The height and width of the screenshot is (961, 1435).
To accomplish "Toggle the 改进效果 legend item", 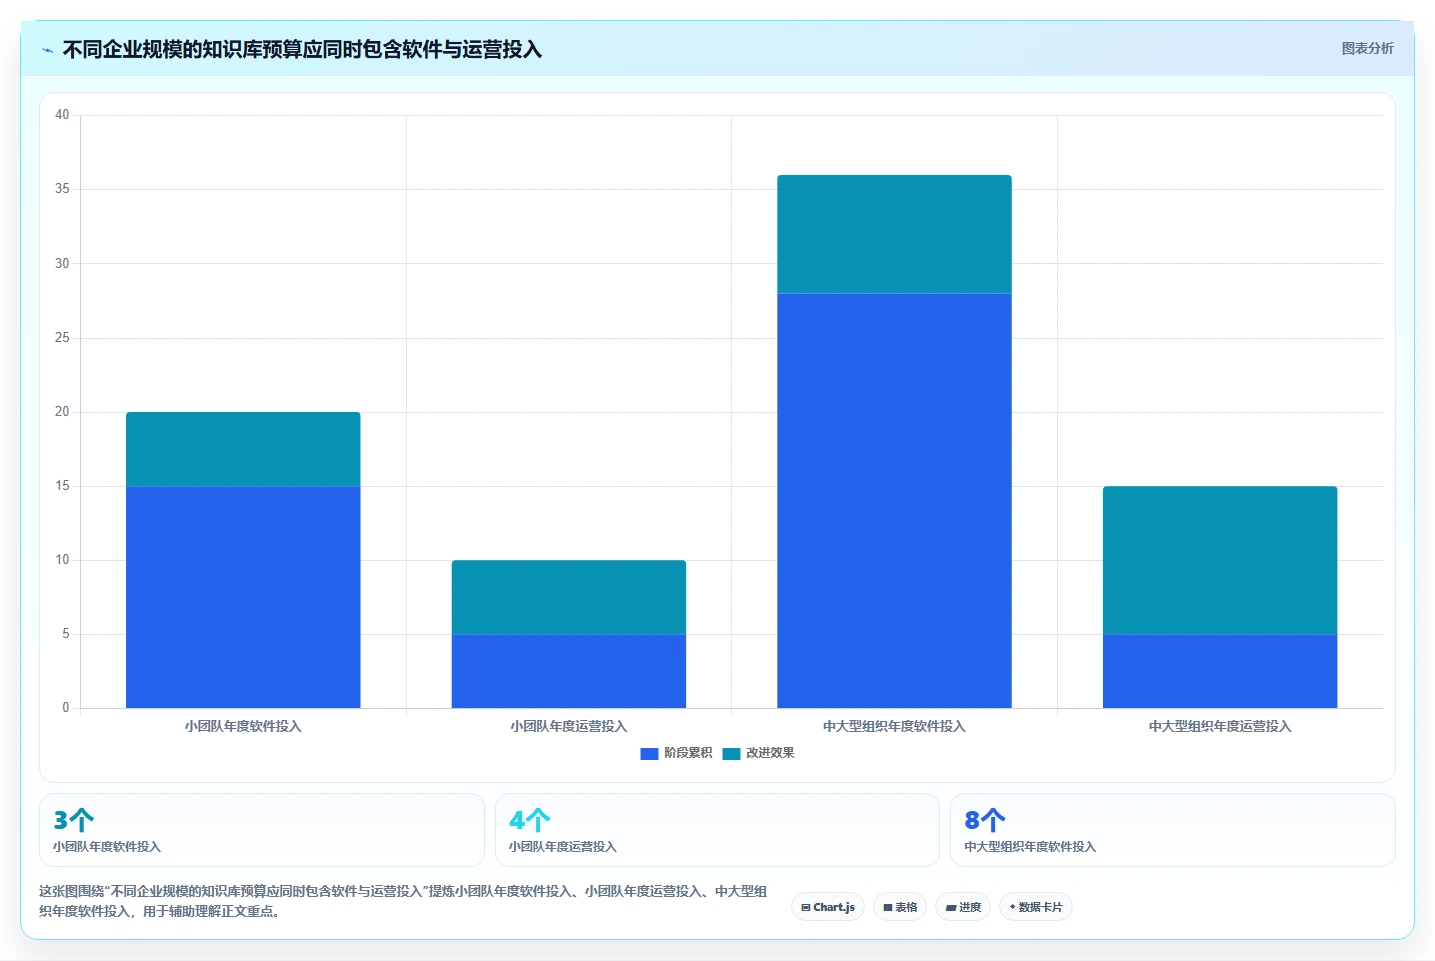I will (x=759, y=753).
